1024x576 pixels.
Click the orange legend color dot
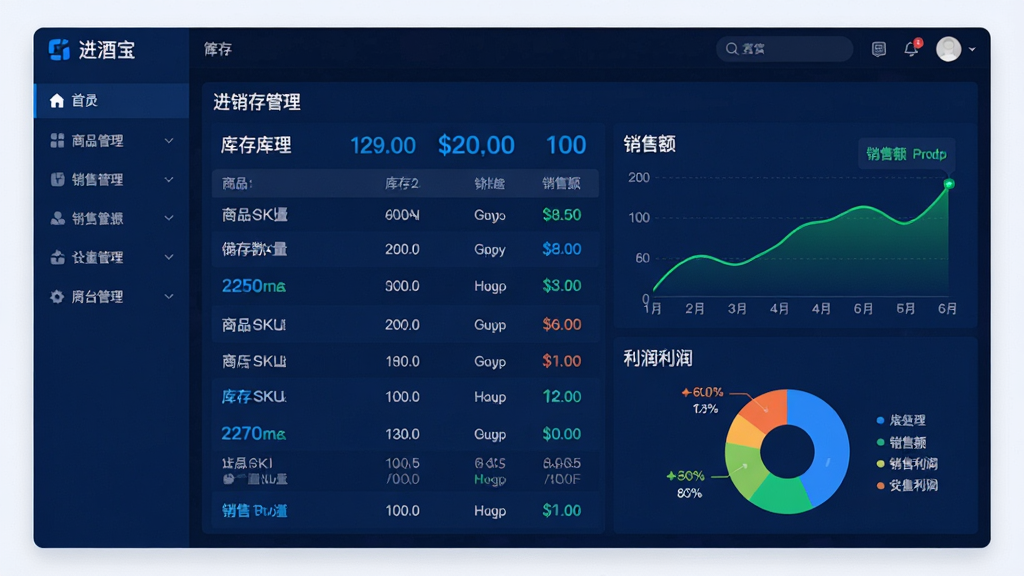880,485
